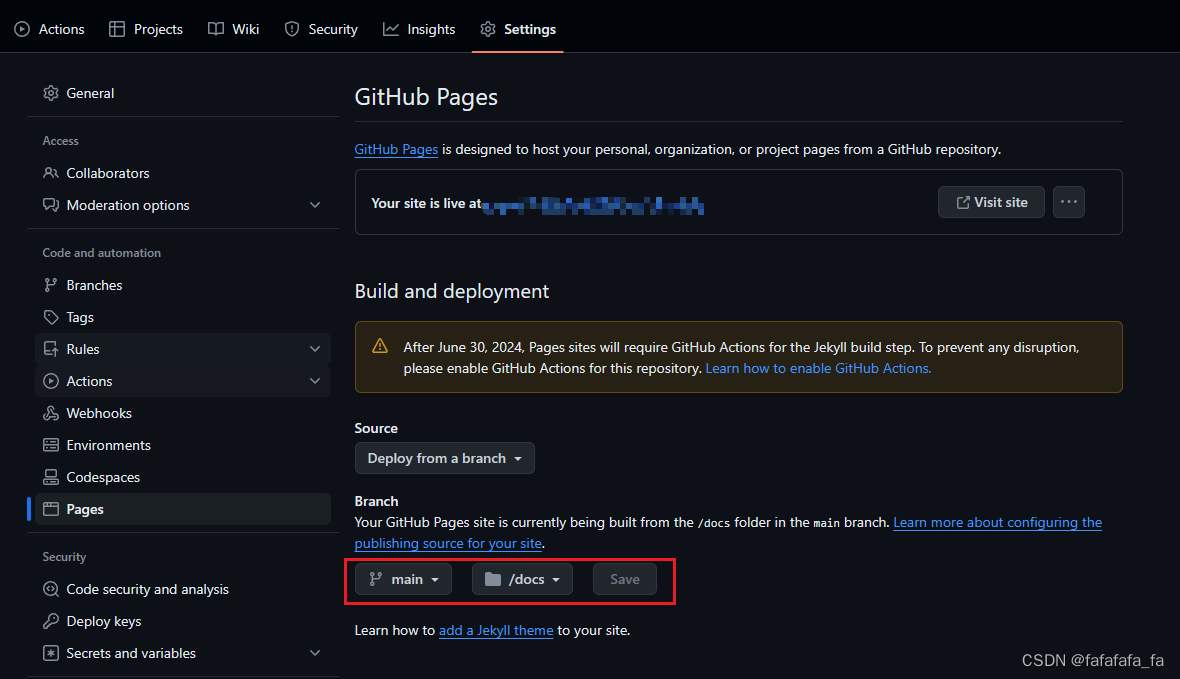Image resolution: width=1180 pixels, height=679 pixels.
Task: Click the Settings gear icon in top navigation
Action: [488, 29]
